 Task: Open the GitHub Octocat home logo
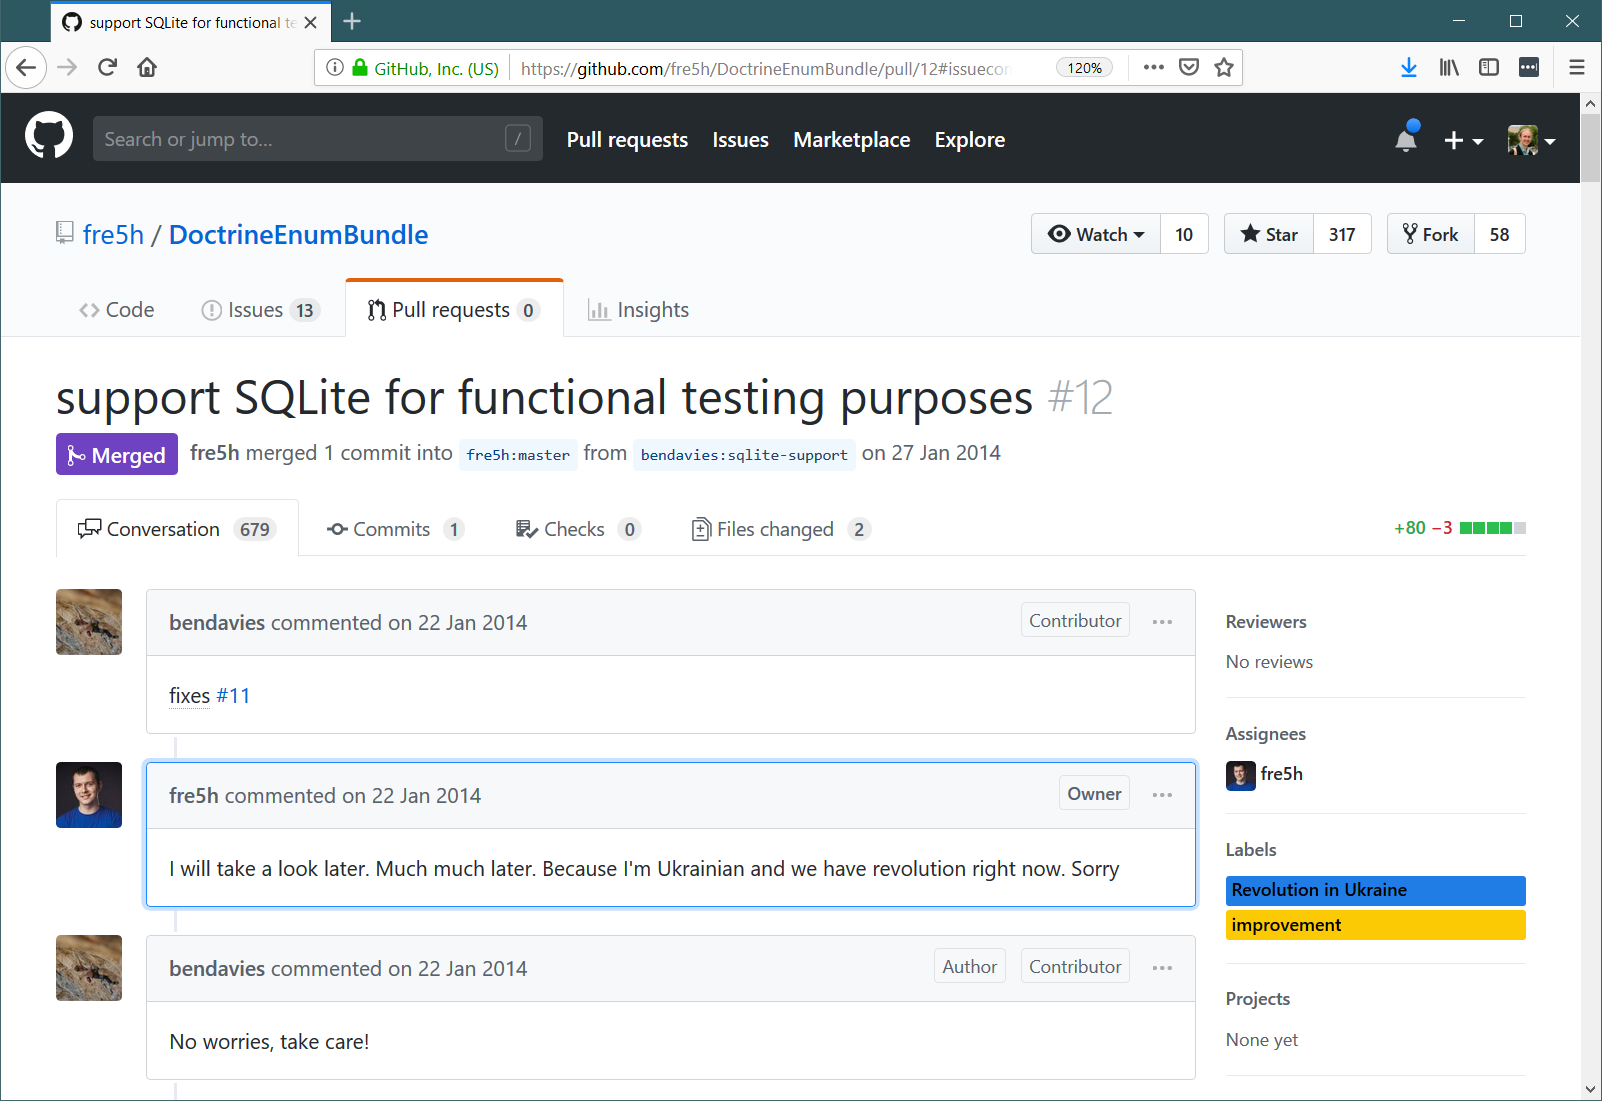[49, 136]
